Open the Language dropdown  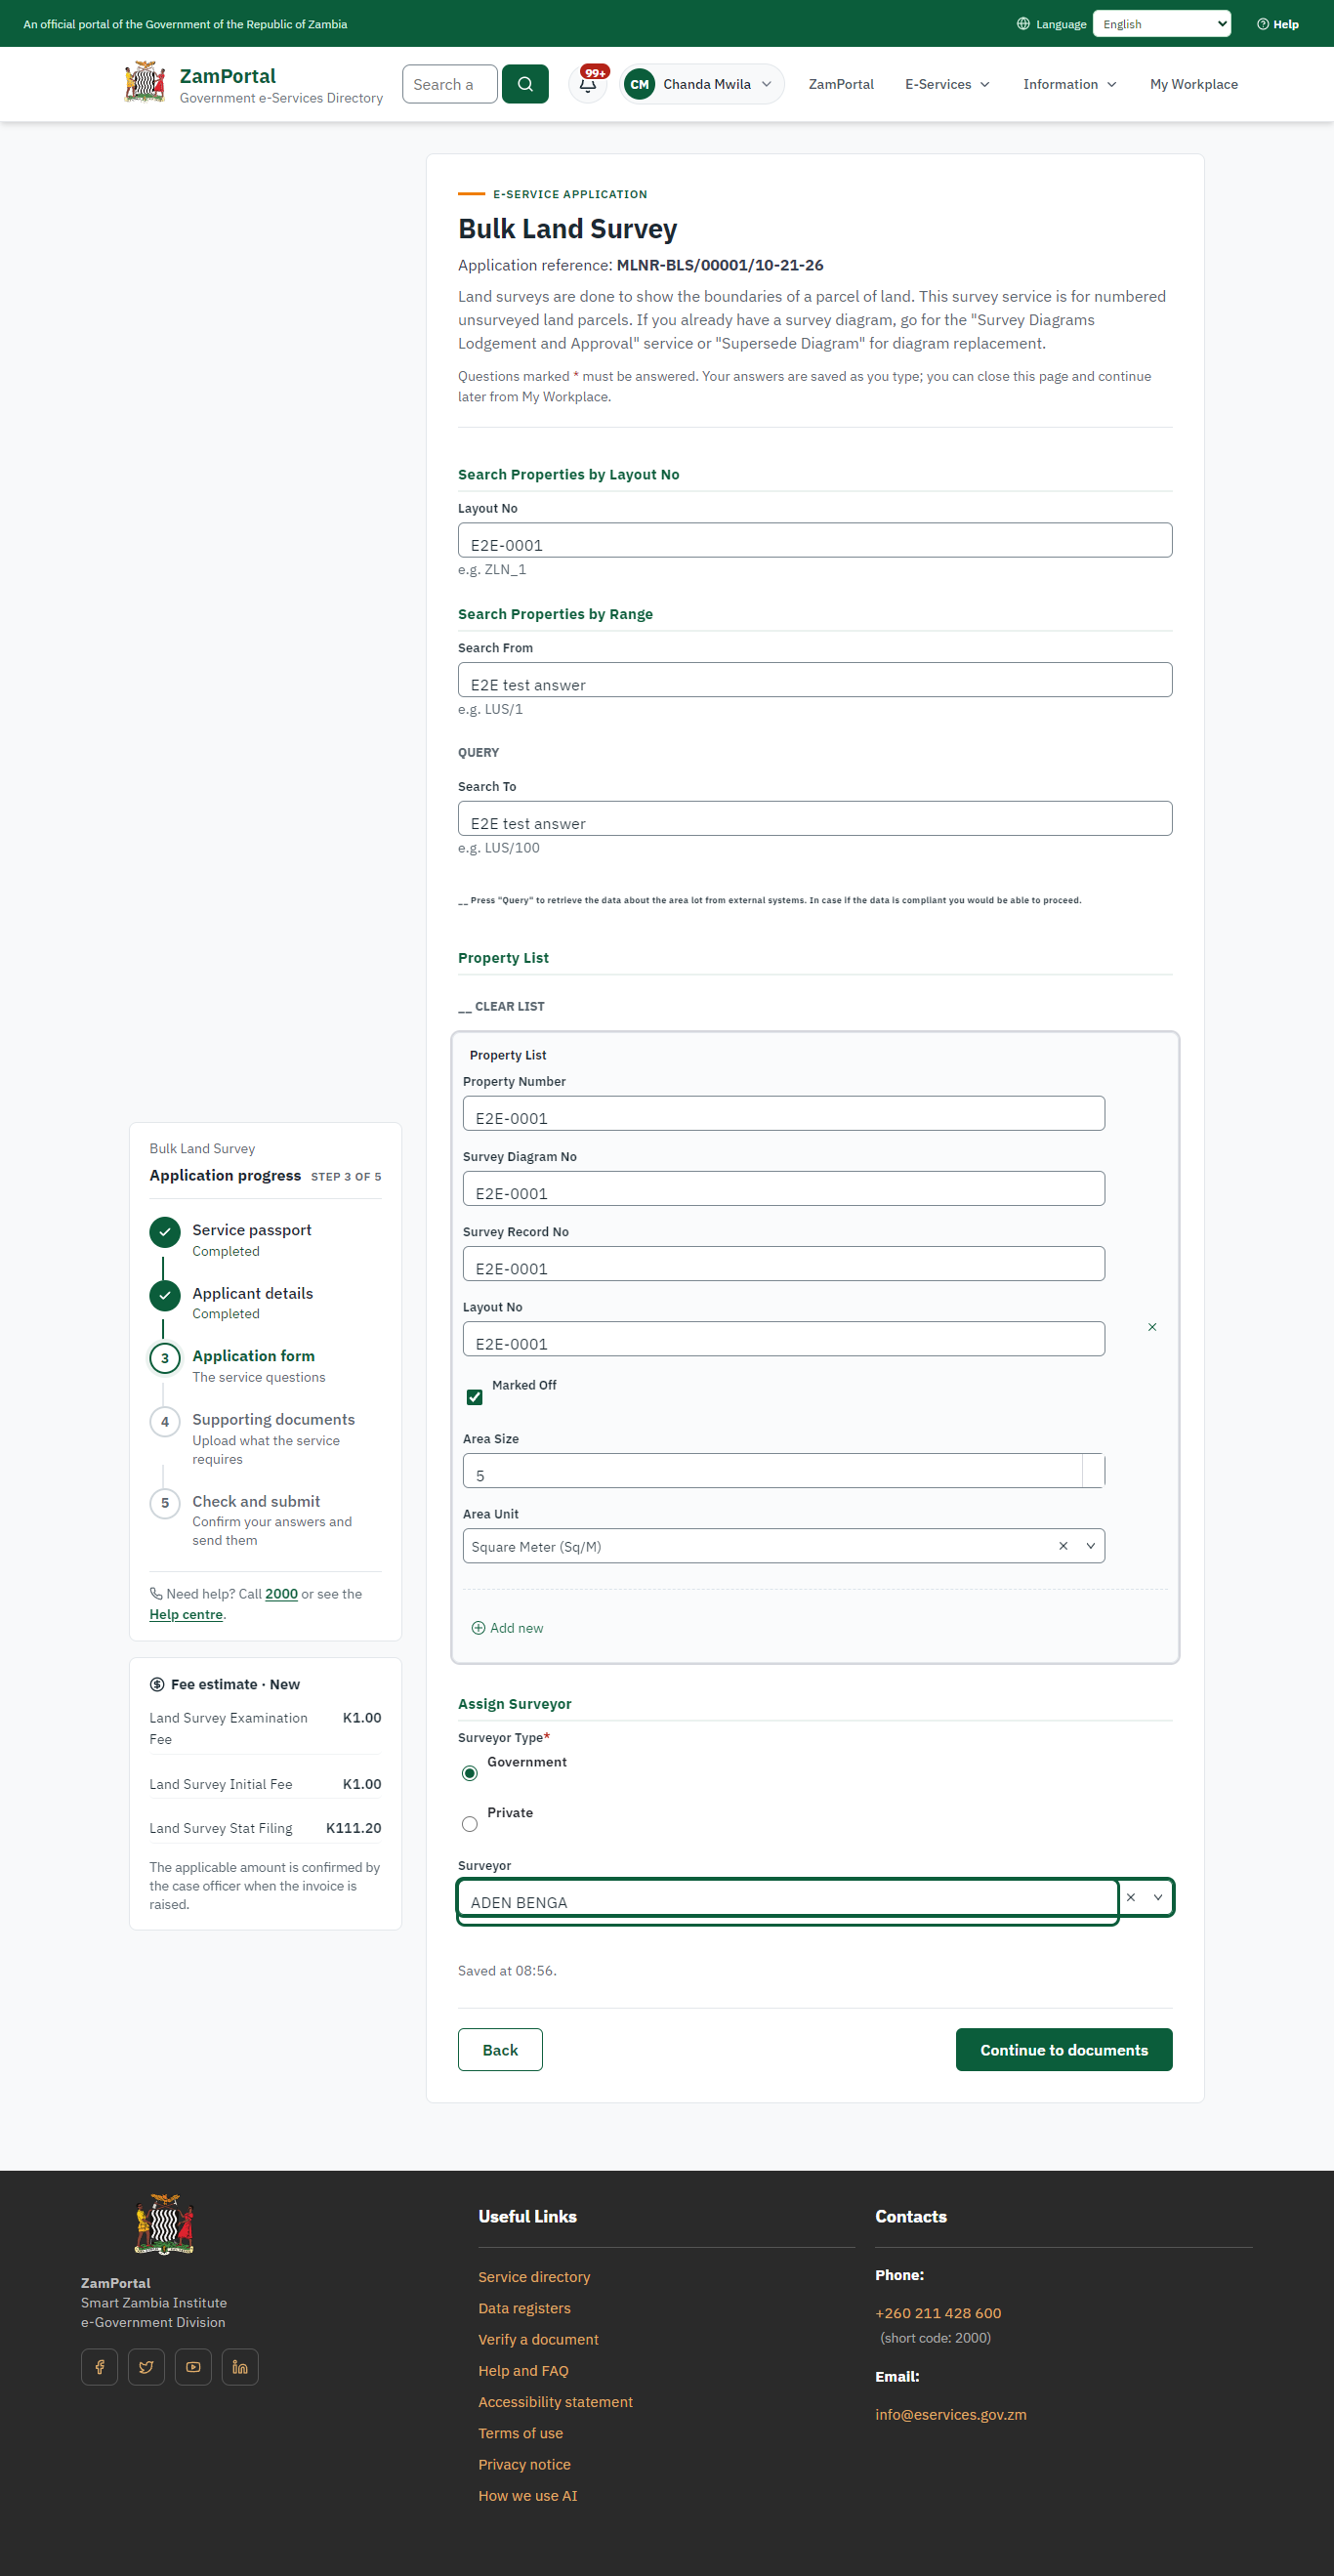pos(1162,24)
